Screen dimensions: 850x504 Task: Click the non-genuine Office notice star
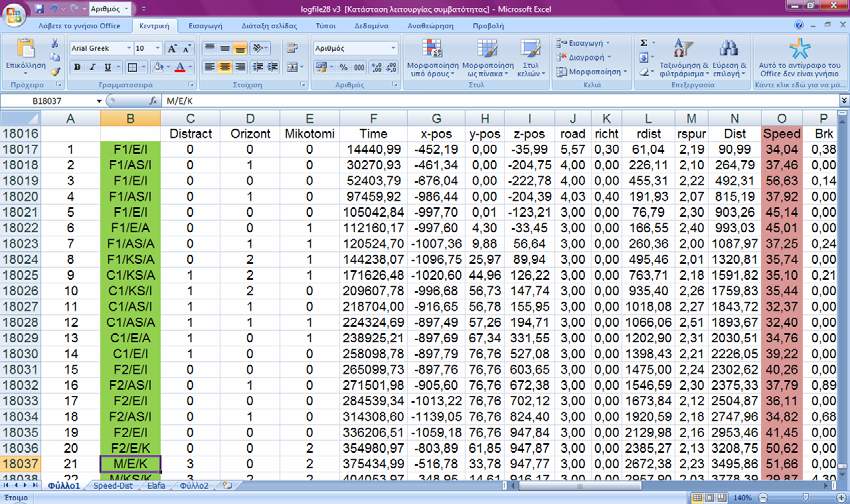(799, 49)
